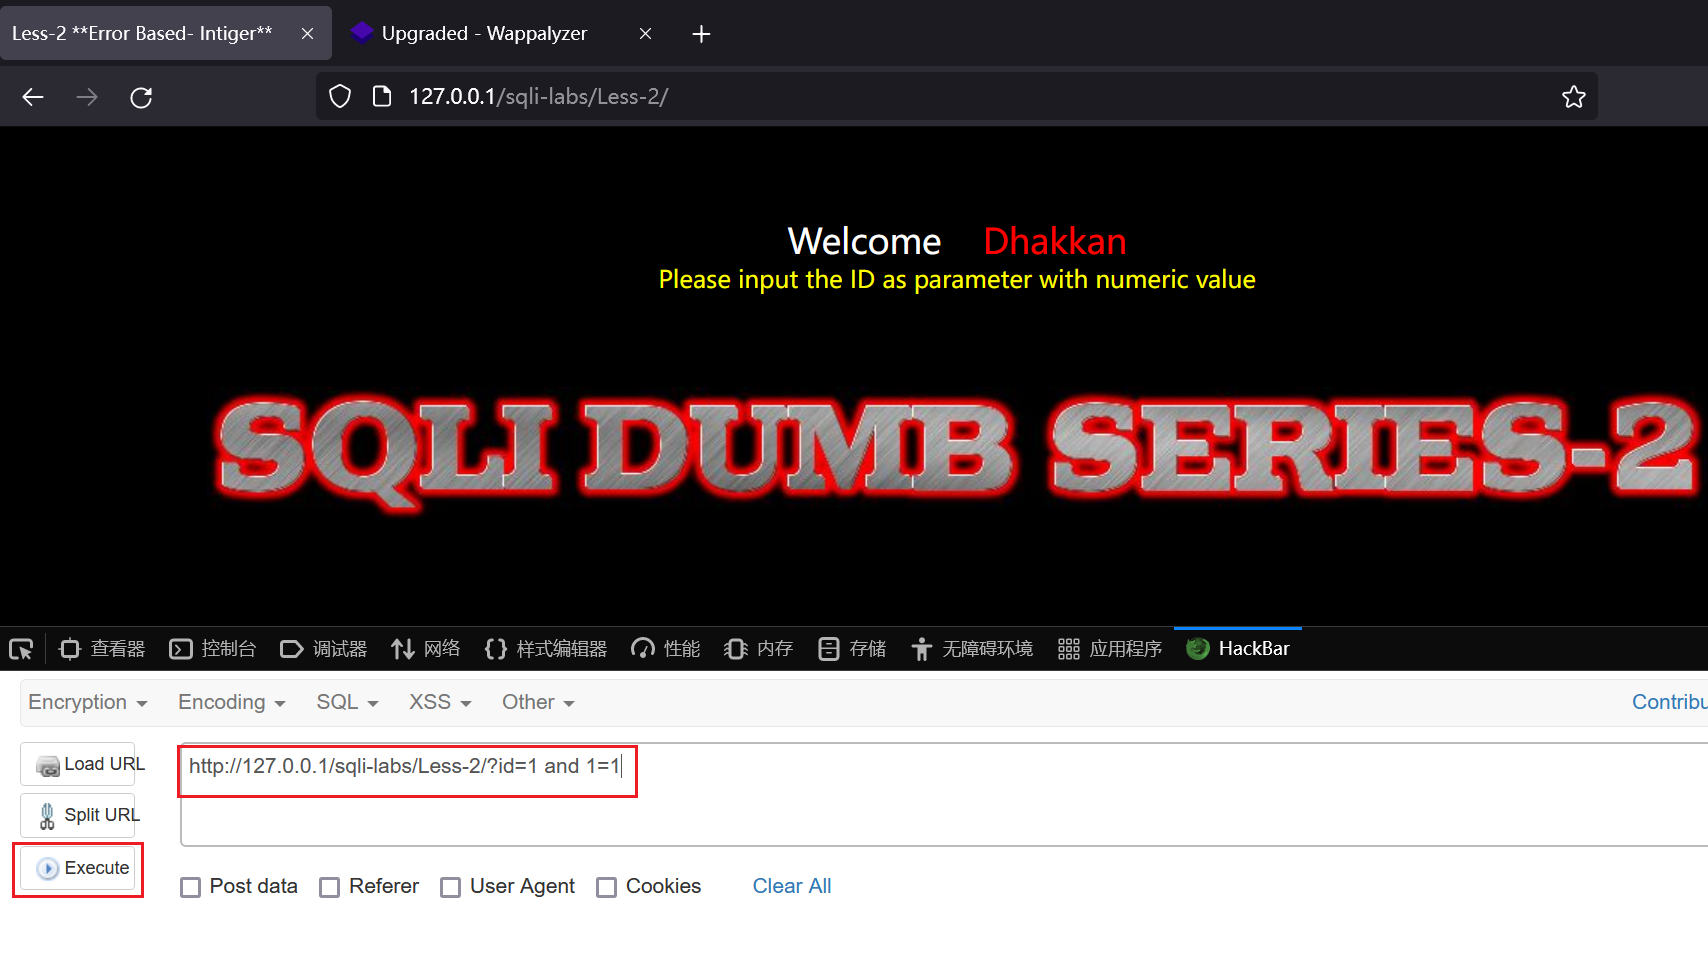The width and height of the screenshot is (1708, 960).
Task: Open the 存储 (Storage) inspector
Action: pyautogui.click(x=851, y=648)
